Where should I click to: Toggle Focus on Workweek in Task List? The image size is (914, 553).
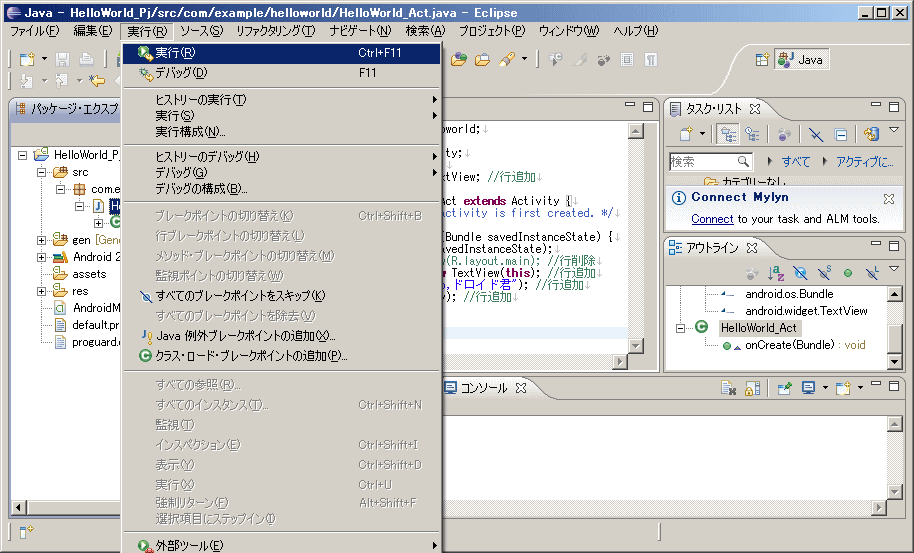coord(784,135)
